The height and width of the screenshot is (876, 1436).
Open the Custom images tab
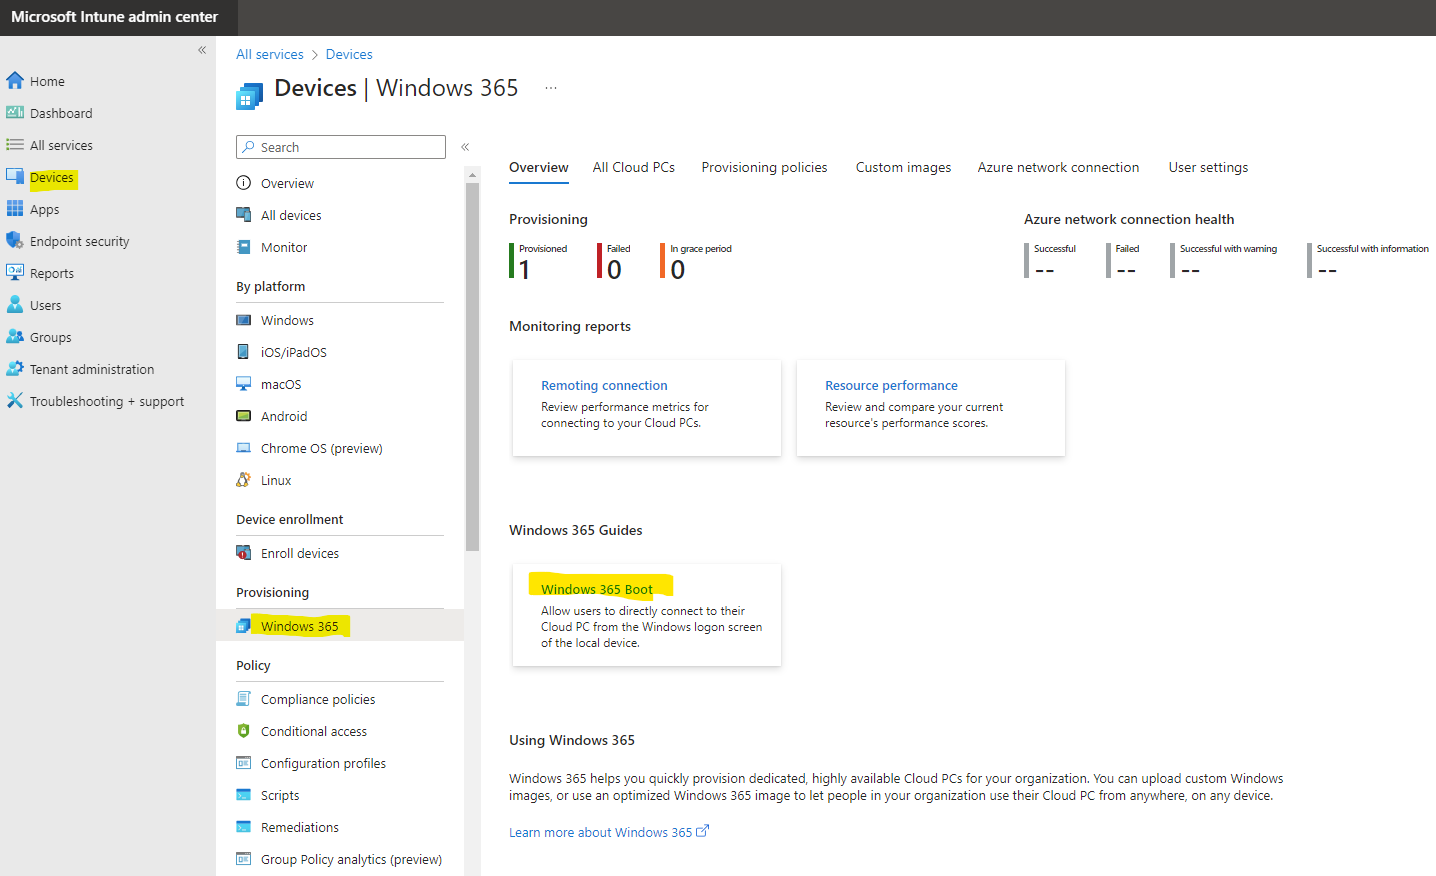tap(904, 167)
